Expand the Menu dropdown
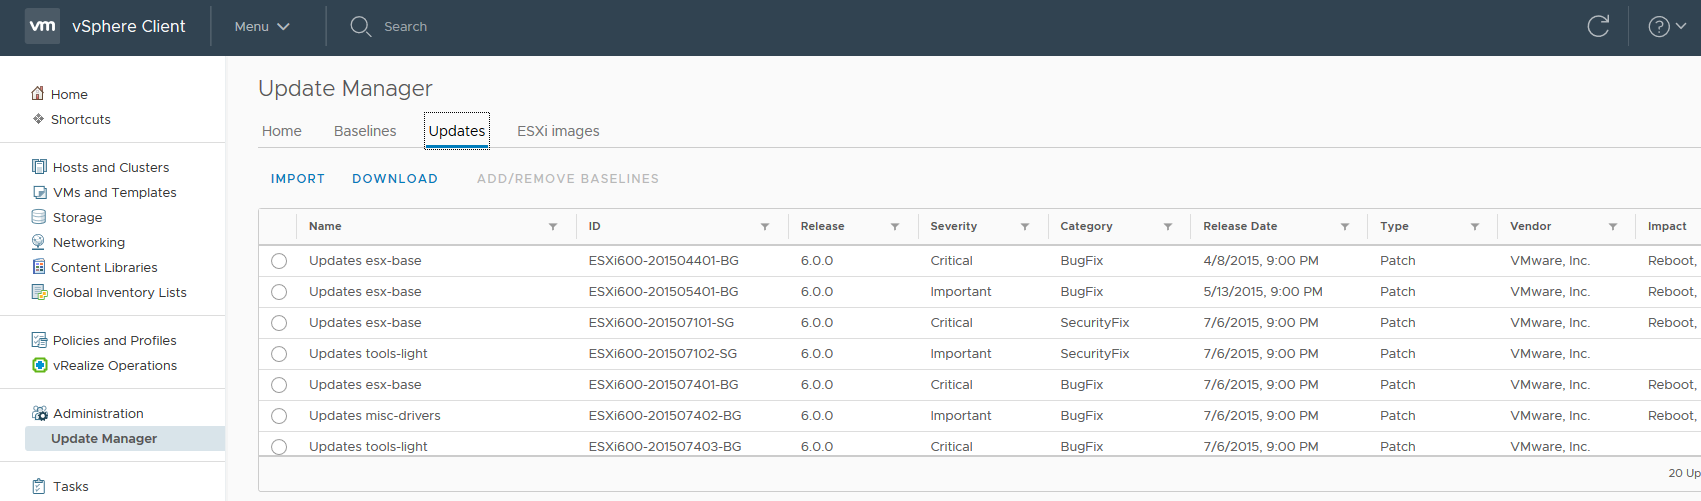 click(x=262, y=27)
